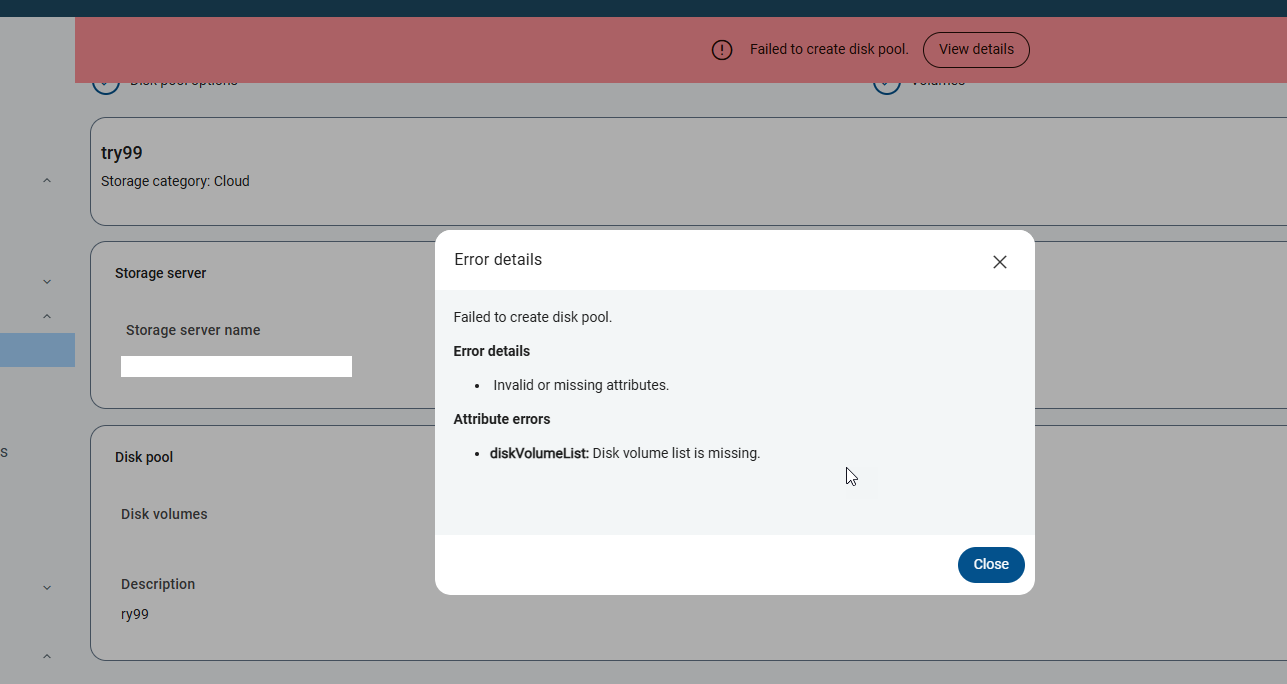Click the exclamation alert icon in banner

coord(722,50)
